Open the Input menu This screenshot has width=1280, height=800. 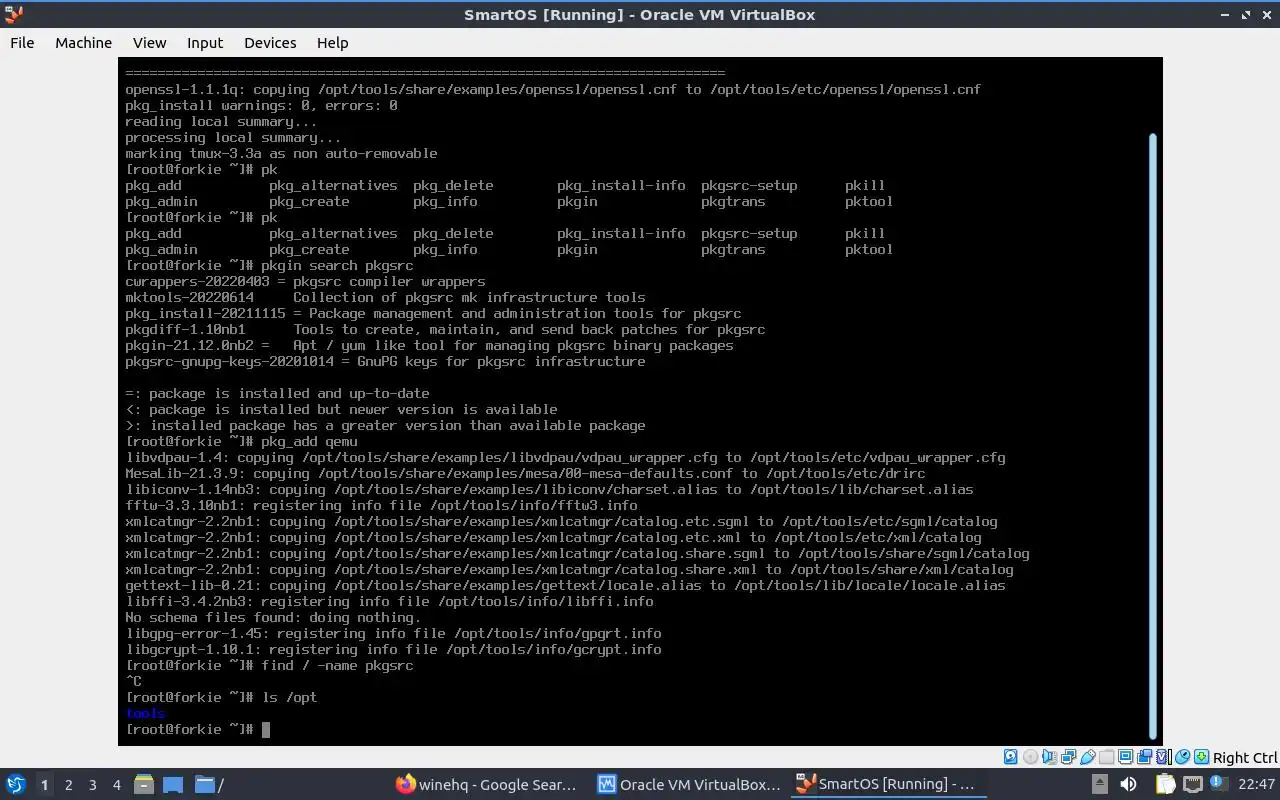[205, 42]
